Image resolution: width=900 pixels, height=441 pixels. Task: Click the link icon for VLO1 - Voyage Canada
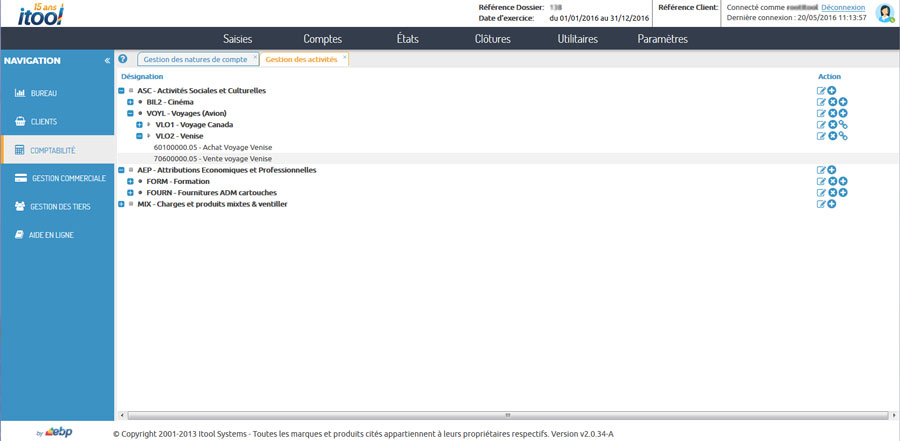(x=843, y=125)
